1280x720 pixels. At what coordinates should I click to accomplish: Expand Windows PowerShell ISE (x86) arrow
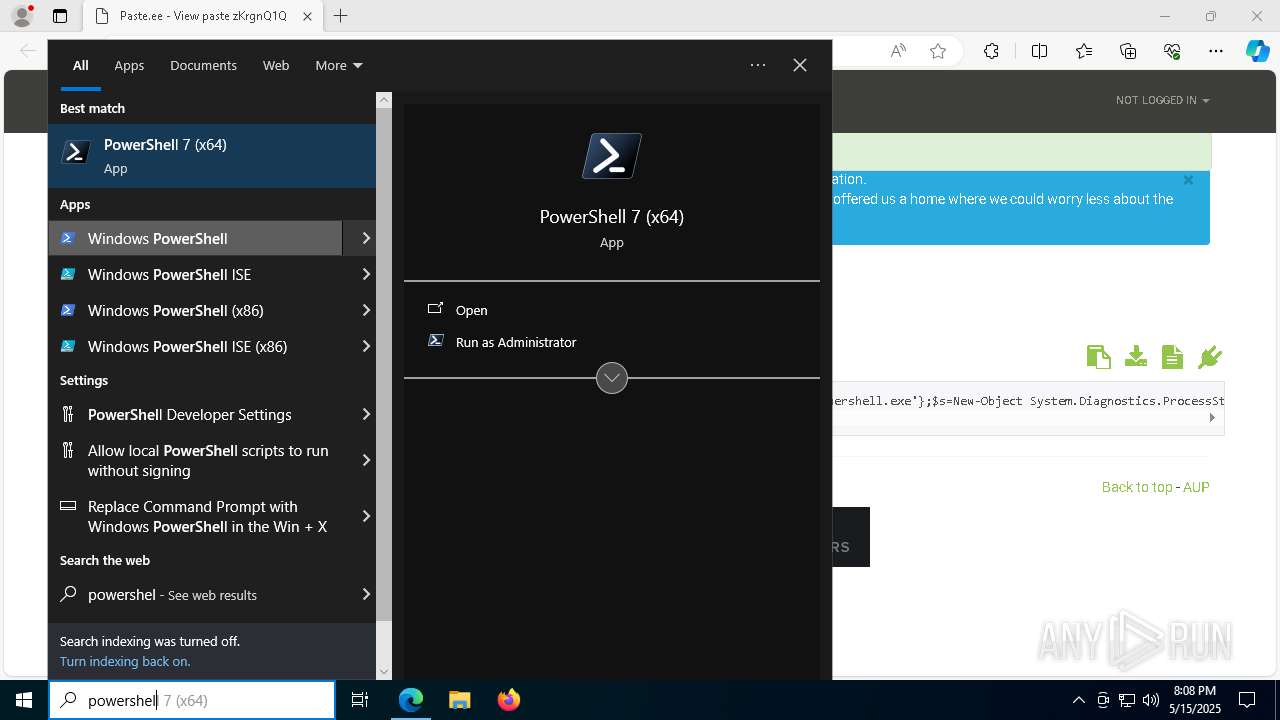[x=366, y=346]
